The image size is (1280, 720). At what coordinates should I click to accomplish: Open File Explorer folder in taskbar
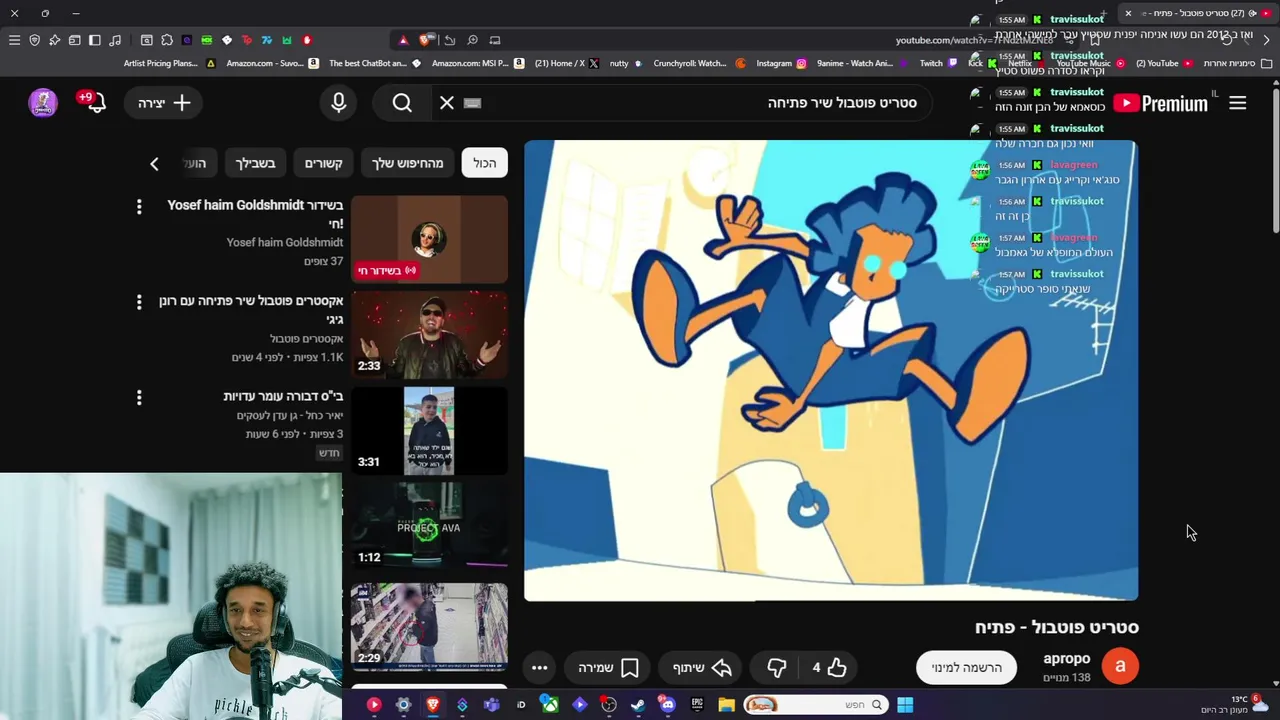pyautogui.click(x=726, y=705)
